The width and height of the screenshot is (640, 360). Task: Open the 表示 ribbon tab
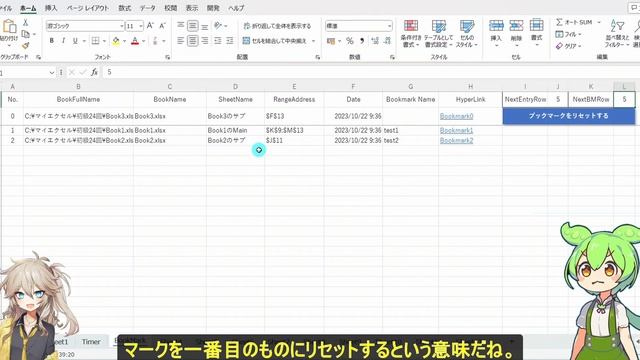(x=192, y=8)
